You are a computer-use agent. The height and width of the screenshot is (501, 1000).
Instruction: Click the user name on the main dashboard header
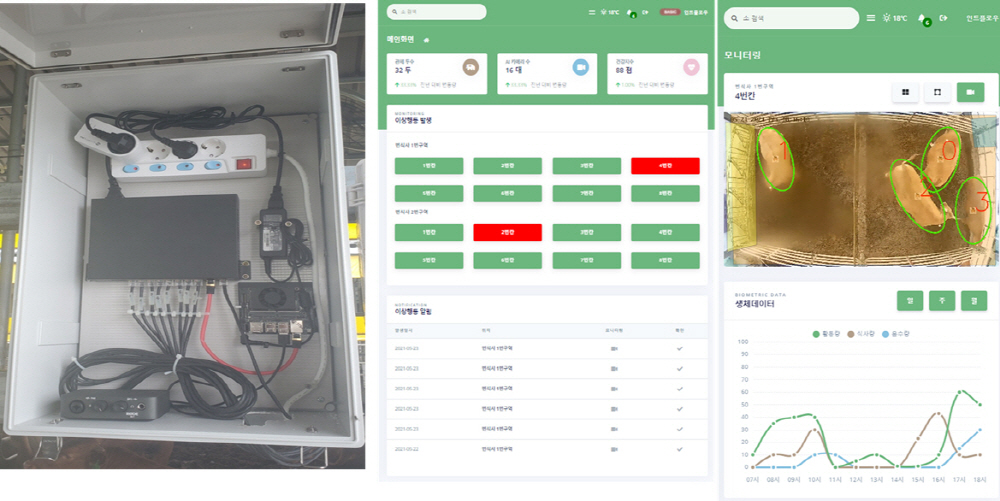694,12
